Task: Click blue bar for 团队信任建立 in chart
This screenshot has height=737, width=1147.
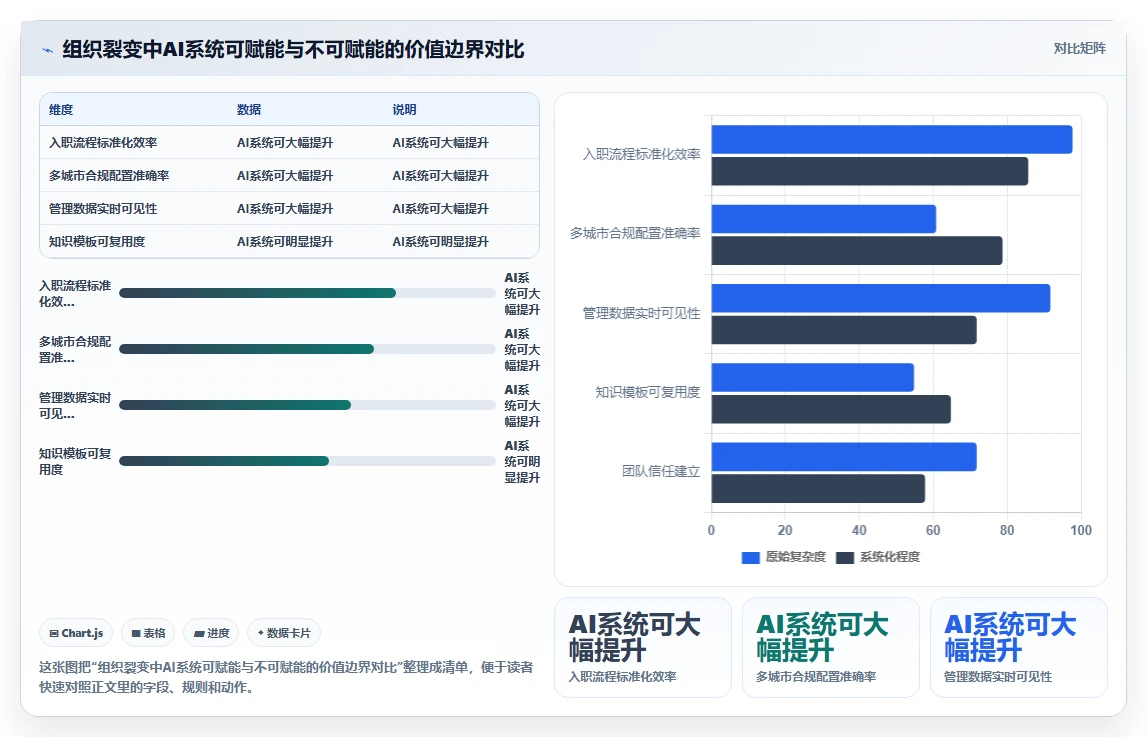Action: tap(844, 457)
